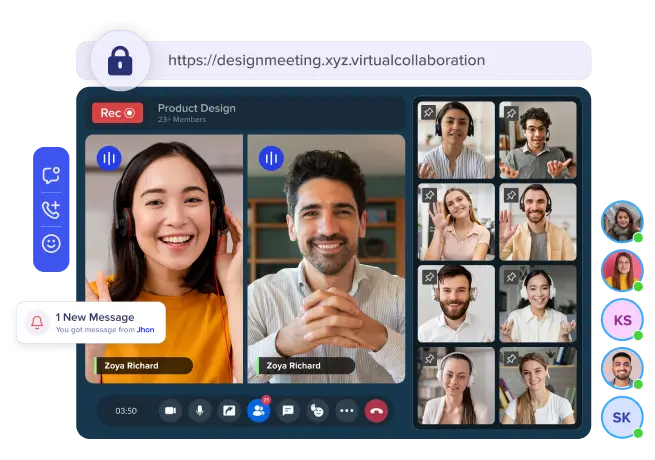Pin curly-haired man with glasses

point(510,112)
